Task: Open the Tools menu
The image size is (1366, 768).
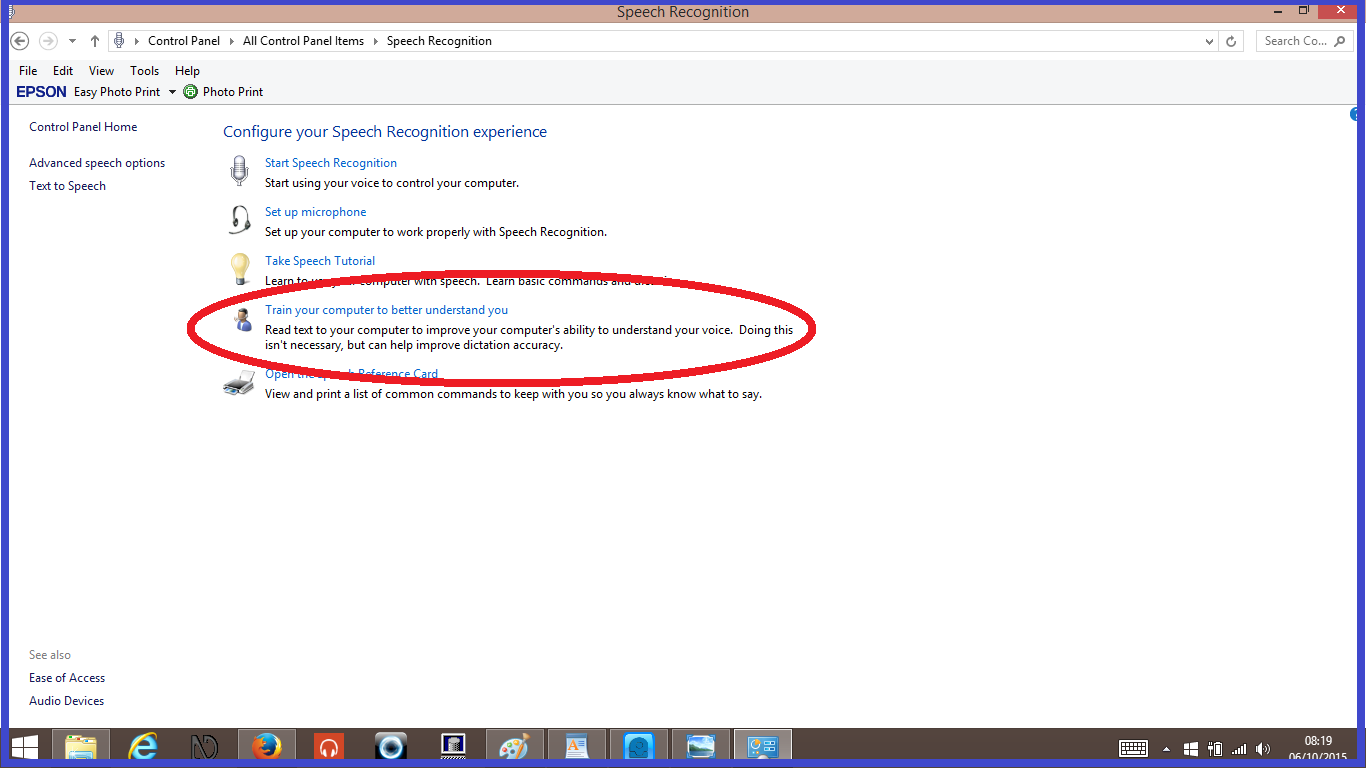Action: click(x=144, y=71)
